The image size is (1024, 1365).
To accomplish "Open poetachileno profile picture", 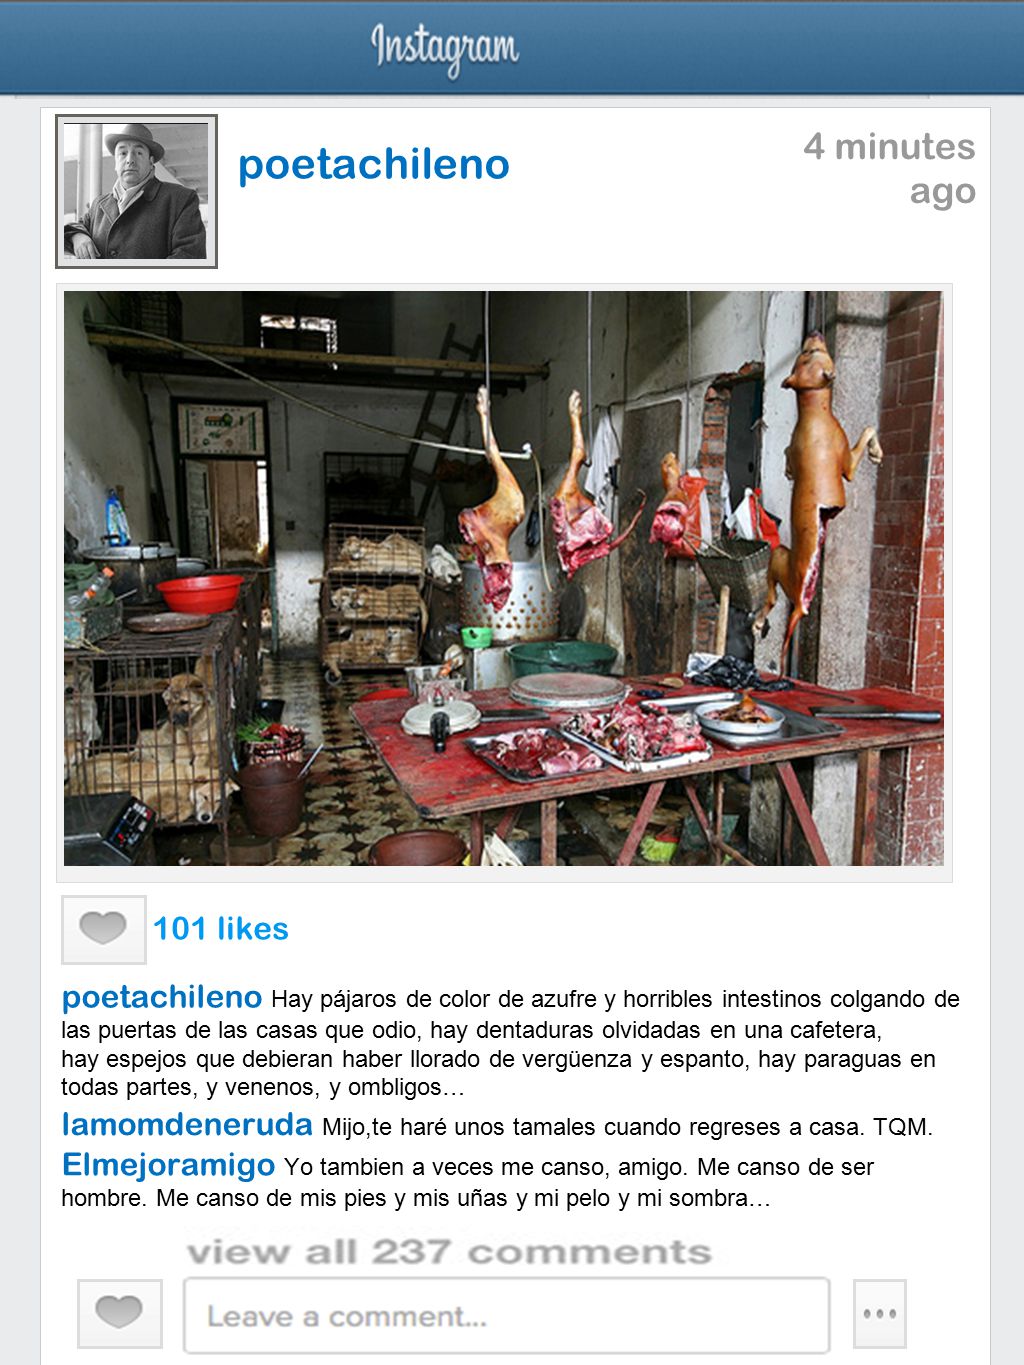I will (136, 191).
